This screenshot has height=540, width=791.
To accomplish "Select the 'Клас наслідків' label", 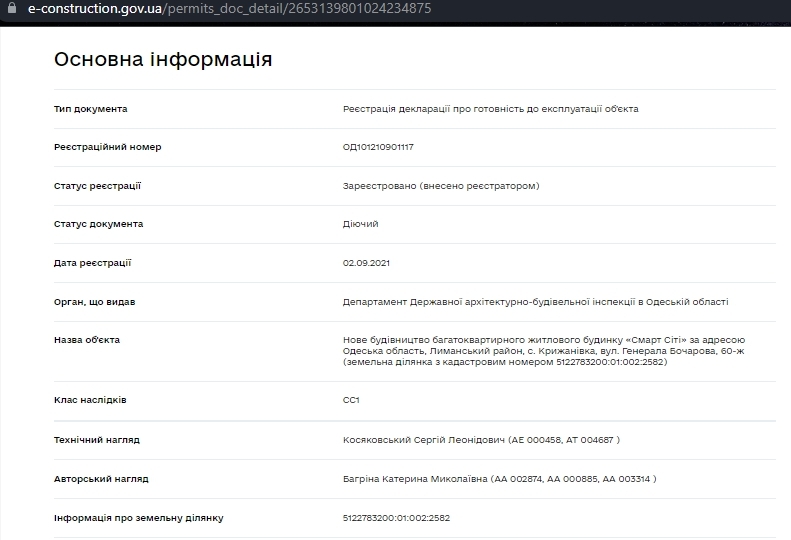I will coord(90,400).
